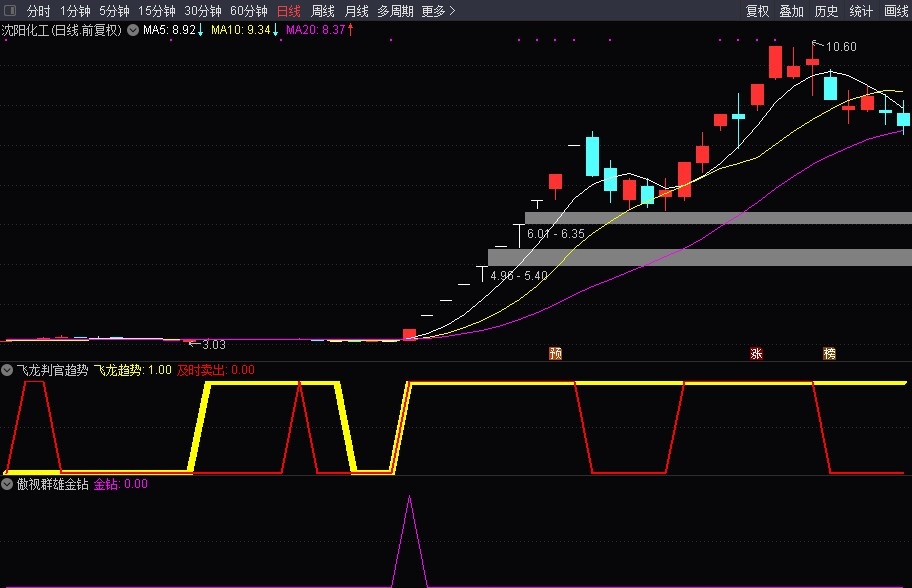Screen dimensions: 912x588
Task: Switch to 5分钟 chart period
Action: (114, 11)
